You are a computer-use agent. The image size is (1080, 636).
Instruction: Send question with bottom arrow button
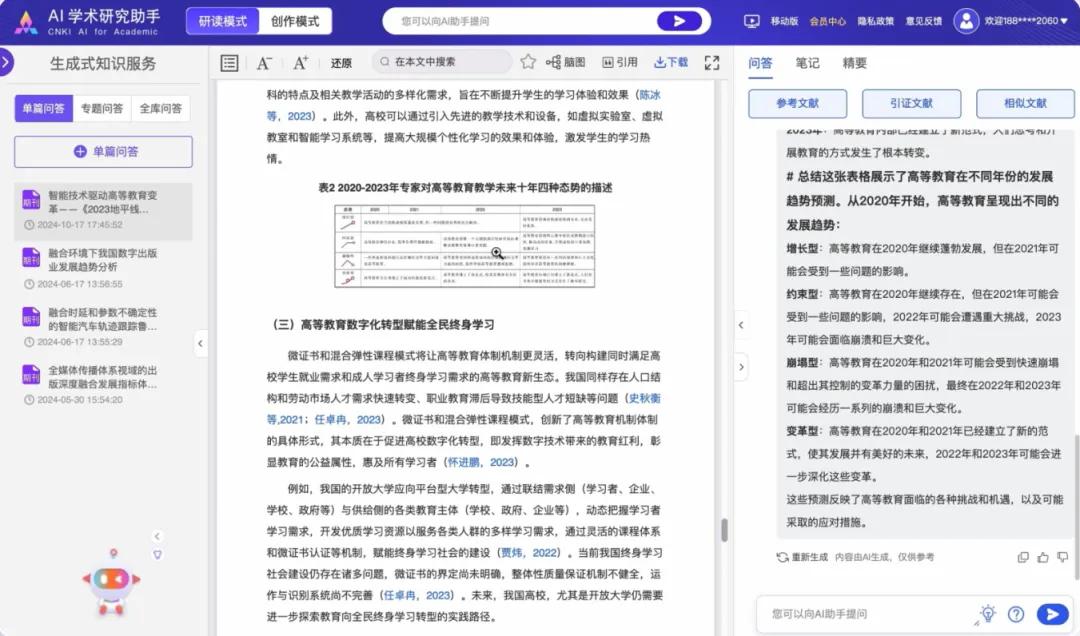pyautogui.click(x=1052, y=614)
